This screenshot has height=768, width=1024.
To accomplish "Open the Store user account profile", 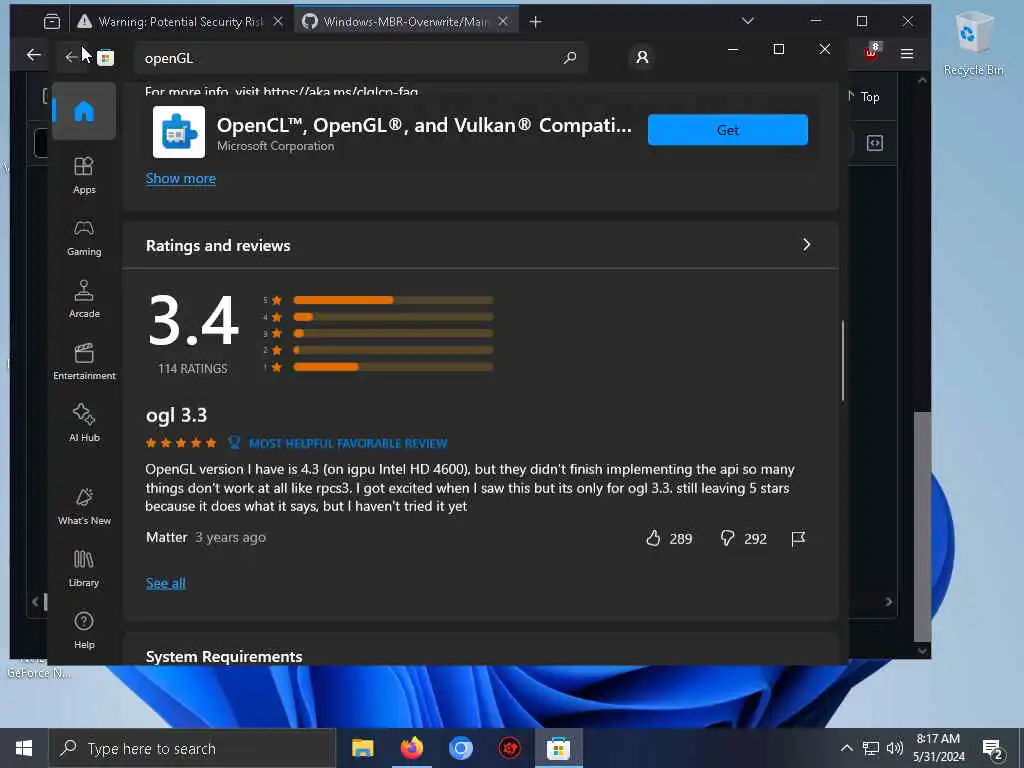I will 642,57.
